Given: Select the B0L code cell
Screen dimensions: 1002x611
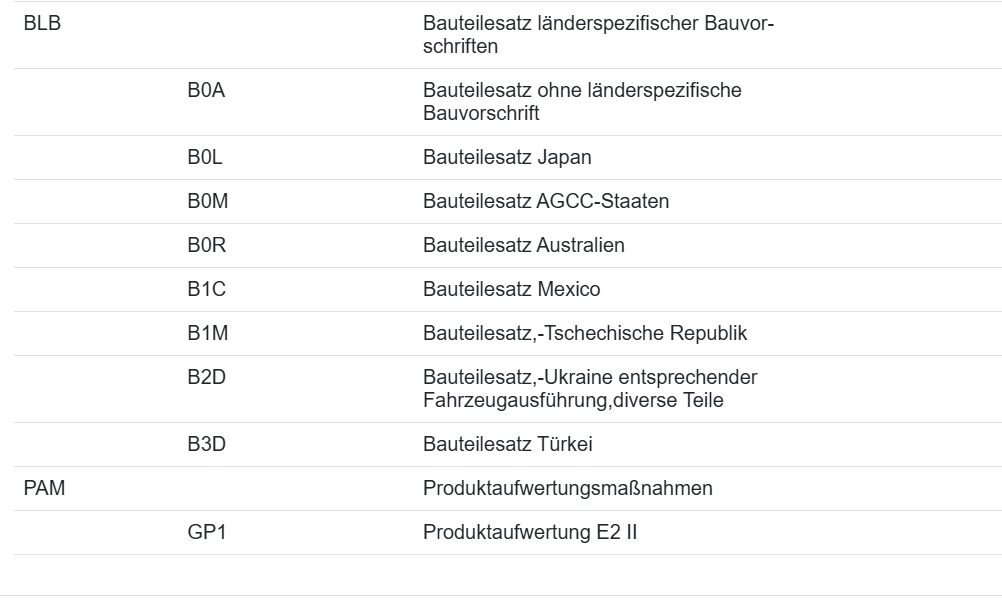Looking at the screenshot, I should tap(205, 158).
